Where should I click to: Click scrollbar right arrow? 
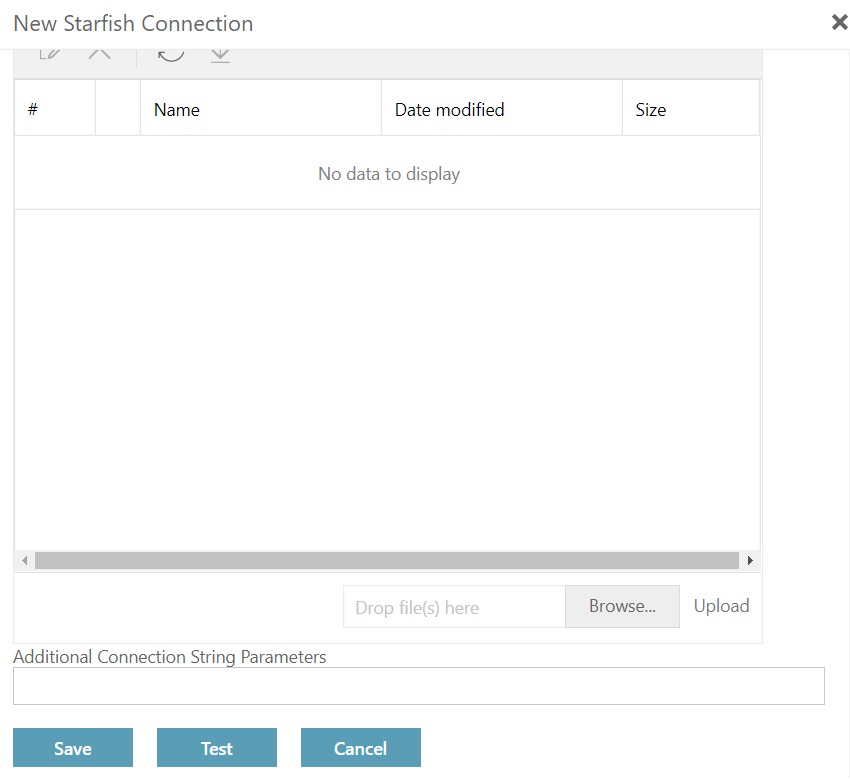(750, 561)
